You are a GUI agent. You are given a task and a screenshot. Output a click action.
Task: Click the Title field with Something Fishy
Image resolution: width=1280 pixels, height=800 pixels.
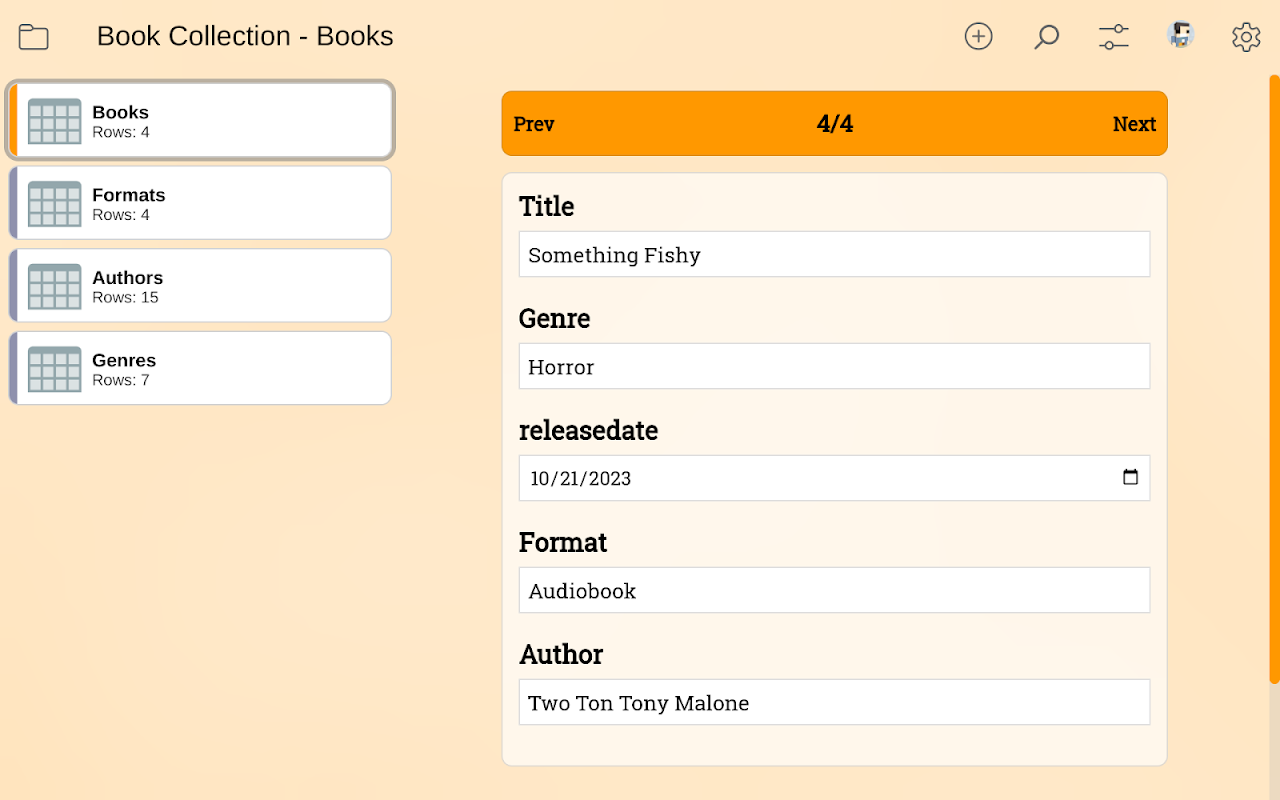pyautogui.click(x=834, y=254)
